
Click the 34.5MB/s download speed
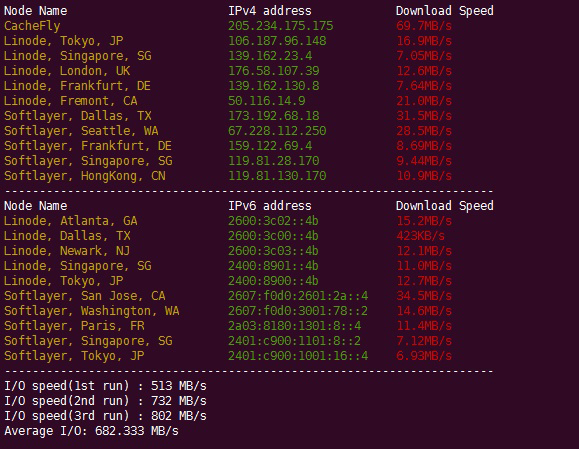tap(424, 296)
